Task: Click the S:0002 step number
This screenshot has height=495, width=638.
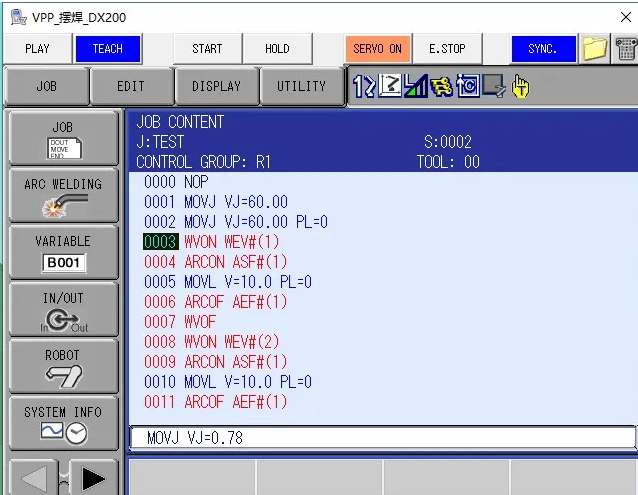Action: point(448,142)
